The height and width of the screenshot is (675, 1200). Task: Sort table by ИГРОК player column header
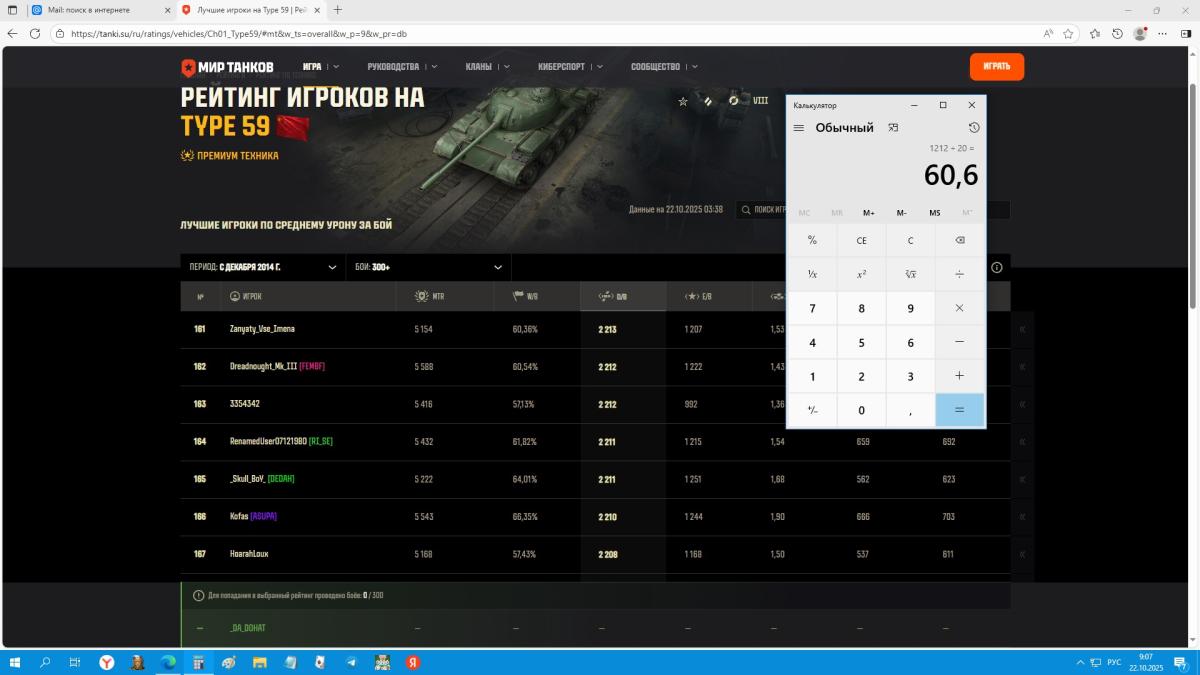(x=245, y=296)
